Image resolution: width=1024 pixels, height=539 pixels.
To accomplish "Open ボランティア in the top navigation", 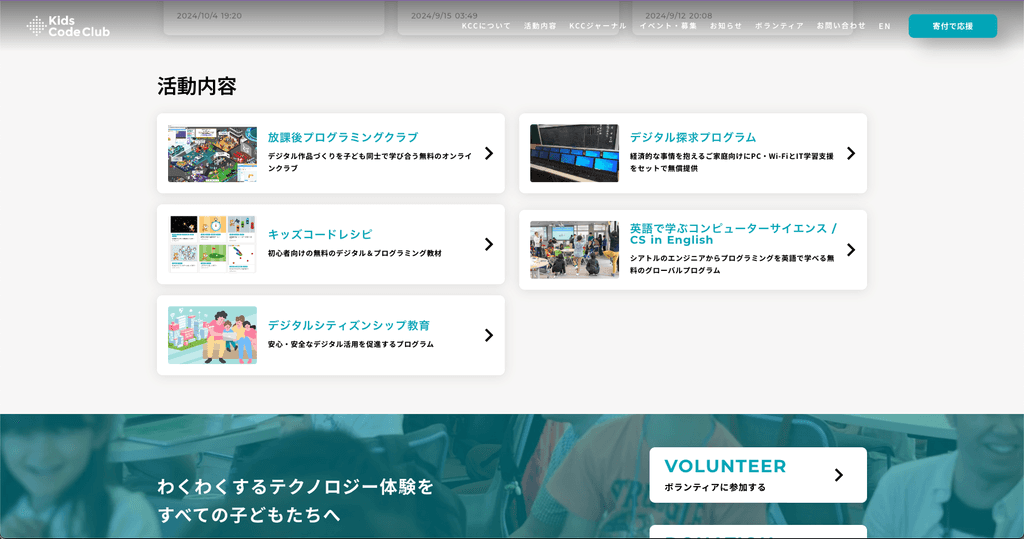I will pos(779,26).
